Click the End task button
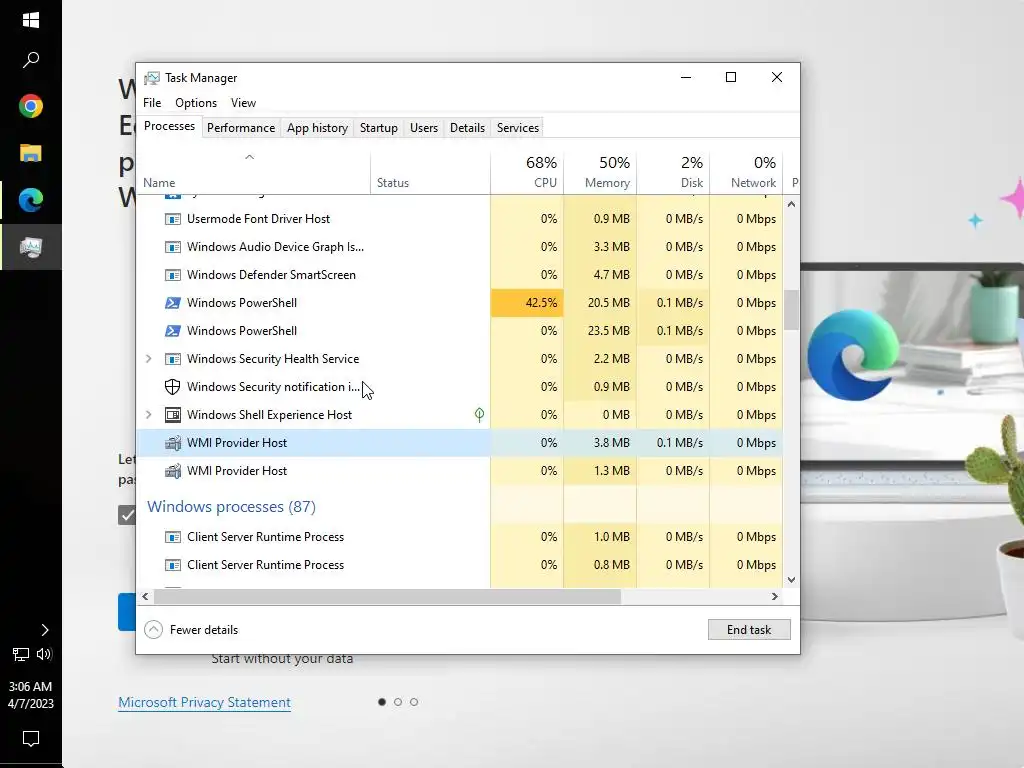The image size is (1024, 768). pos(749,630)
